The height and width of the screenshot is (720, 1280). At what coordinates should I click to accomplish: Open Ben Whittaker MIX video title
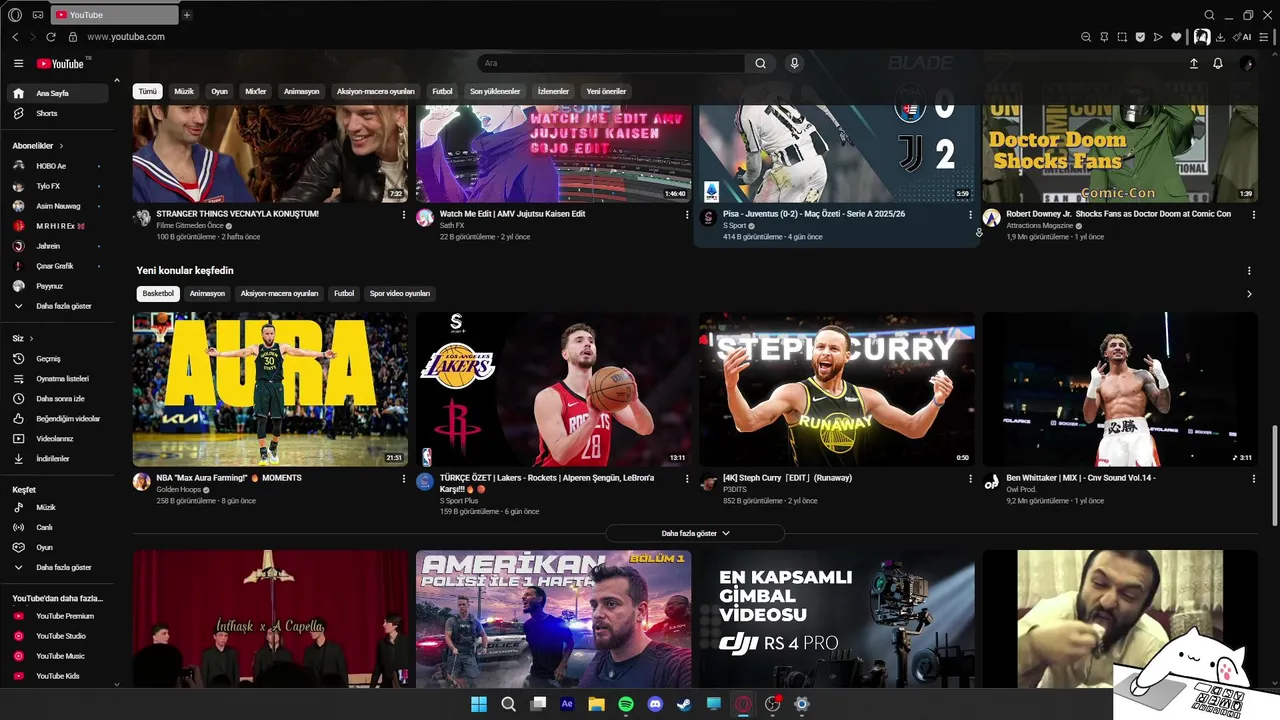pyautogui.click(x=1081, y=478)
